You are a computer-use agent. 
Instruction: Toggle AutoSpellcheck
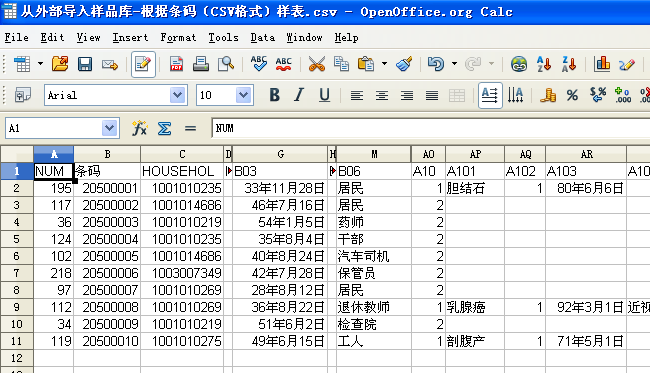(284, 64)
